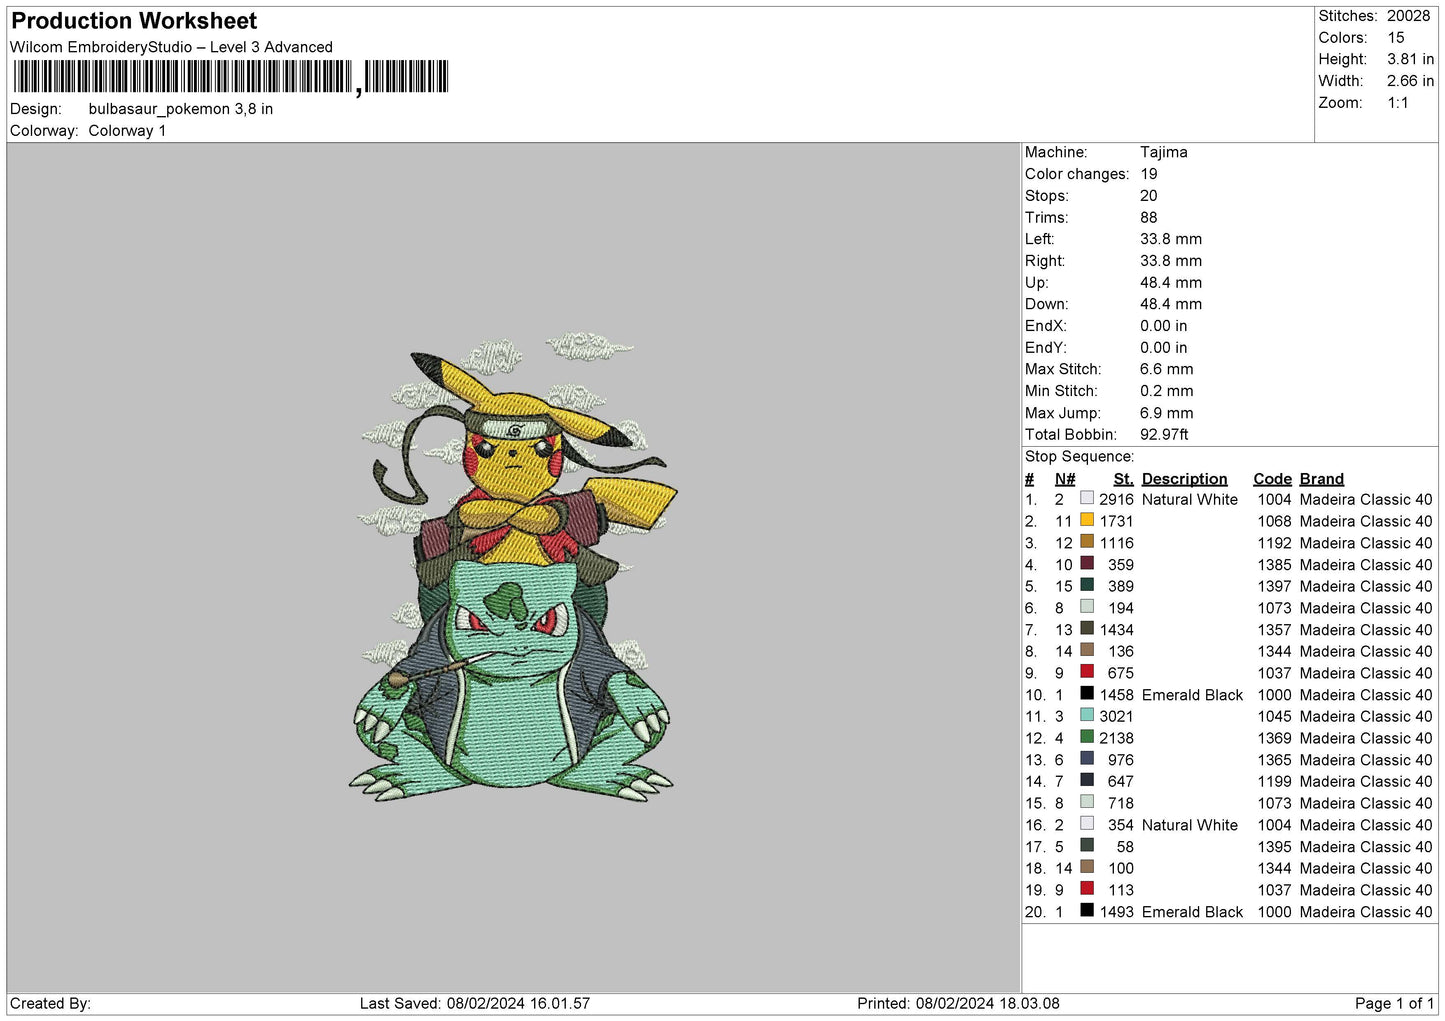Click the 'N#' column header
1445x1021 pixels.
point(1065,479)
